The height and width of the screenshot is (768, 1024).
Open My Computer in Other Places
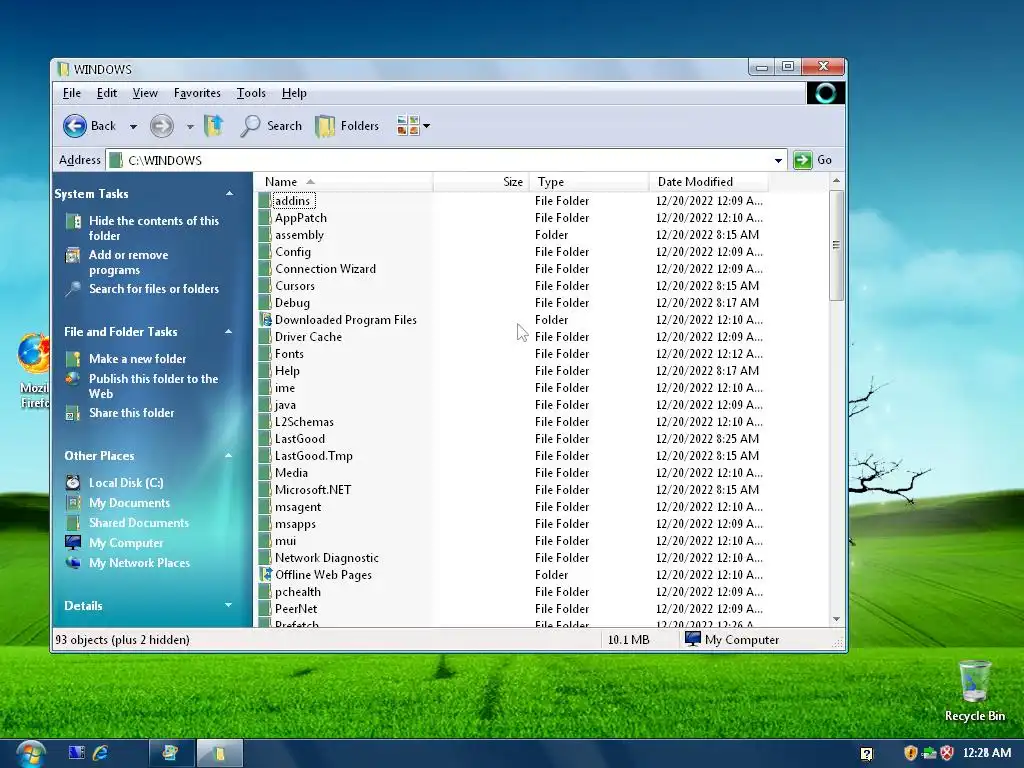(126, 543)
